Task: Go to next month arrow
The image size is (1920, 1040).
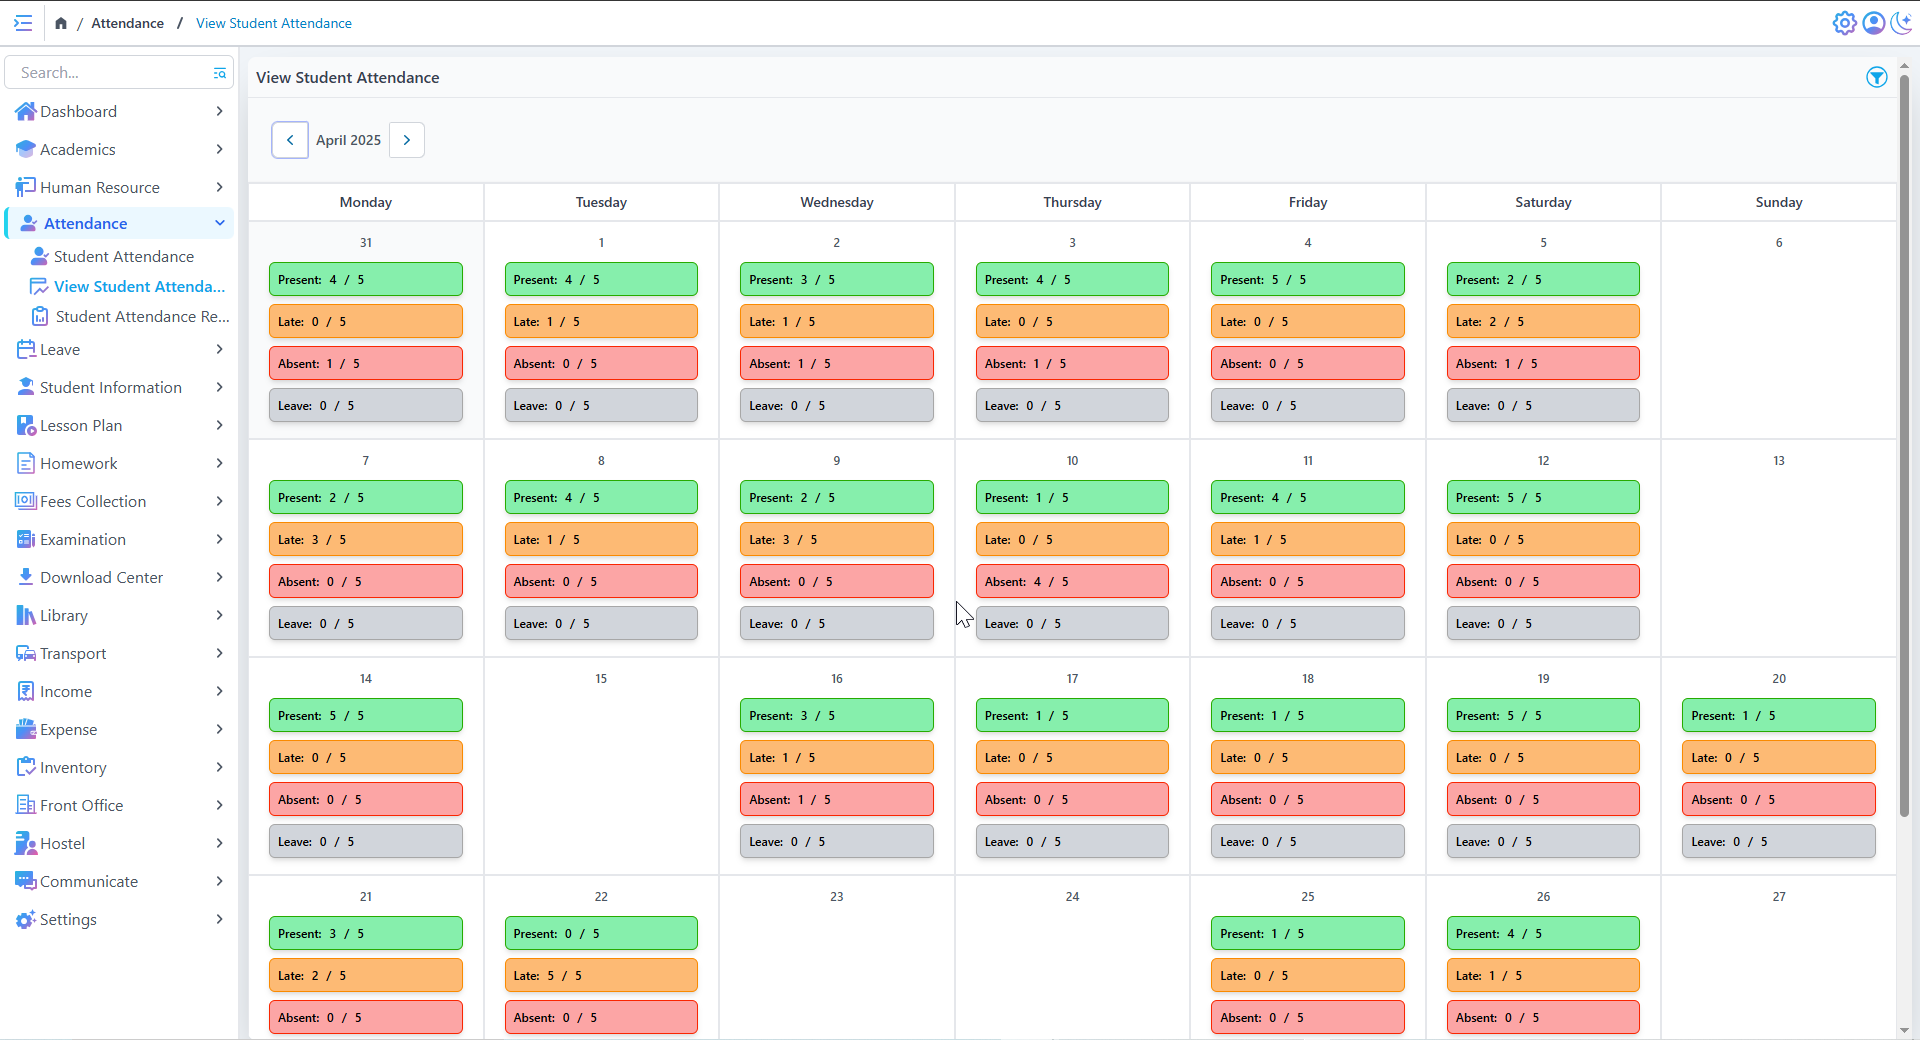Action: click(x=407, y=140)
